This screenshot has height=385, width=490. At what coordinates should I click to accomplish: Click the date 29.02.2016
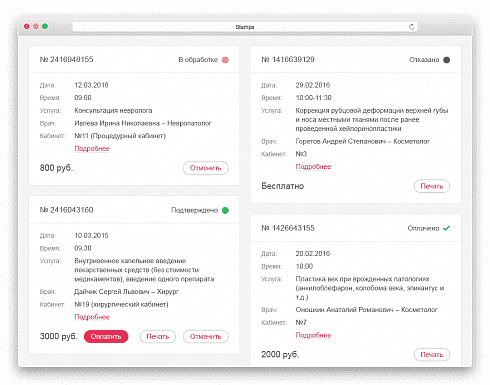[x=313, y=85]
